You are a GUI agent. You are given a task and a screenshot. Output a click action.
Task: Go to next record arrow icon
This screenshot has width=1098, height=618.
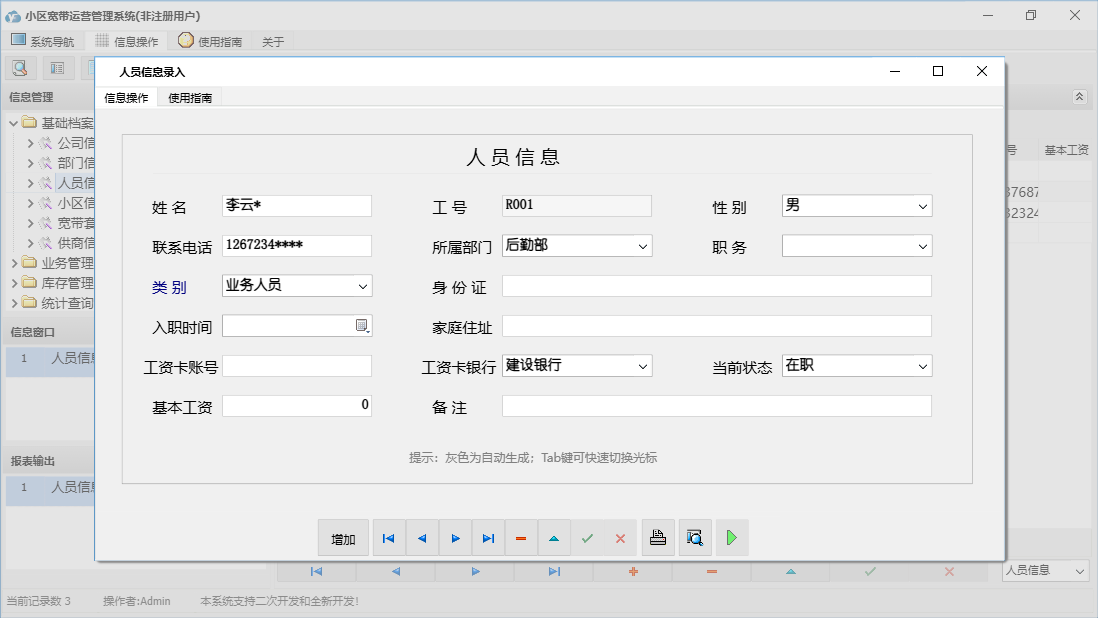click(x=455, y=538)
